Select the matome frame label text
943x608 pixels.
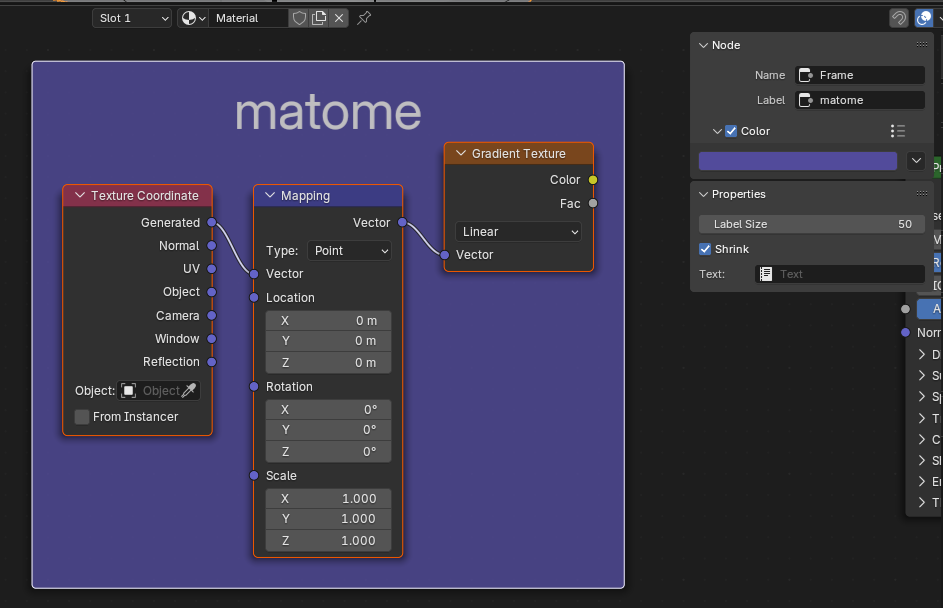click(328, 112)
